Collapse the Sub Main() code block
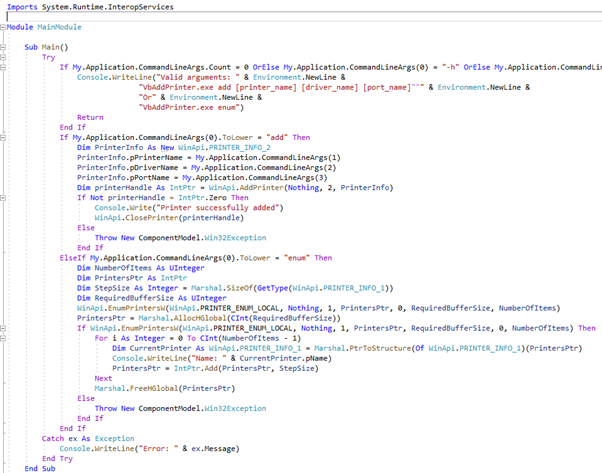602x473 pixels. pyautogui.click(x=4, y=47)
